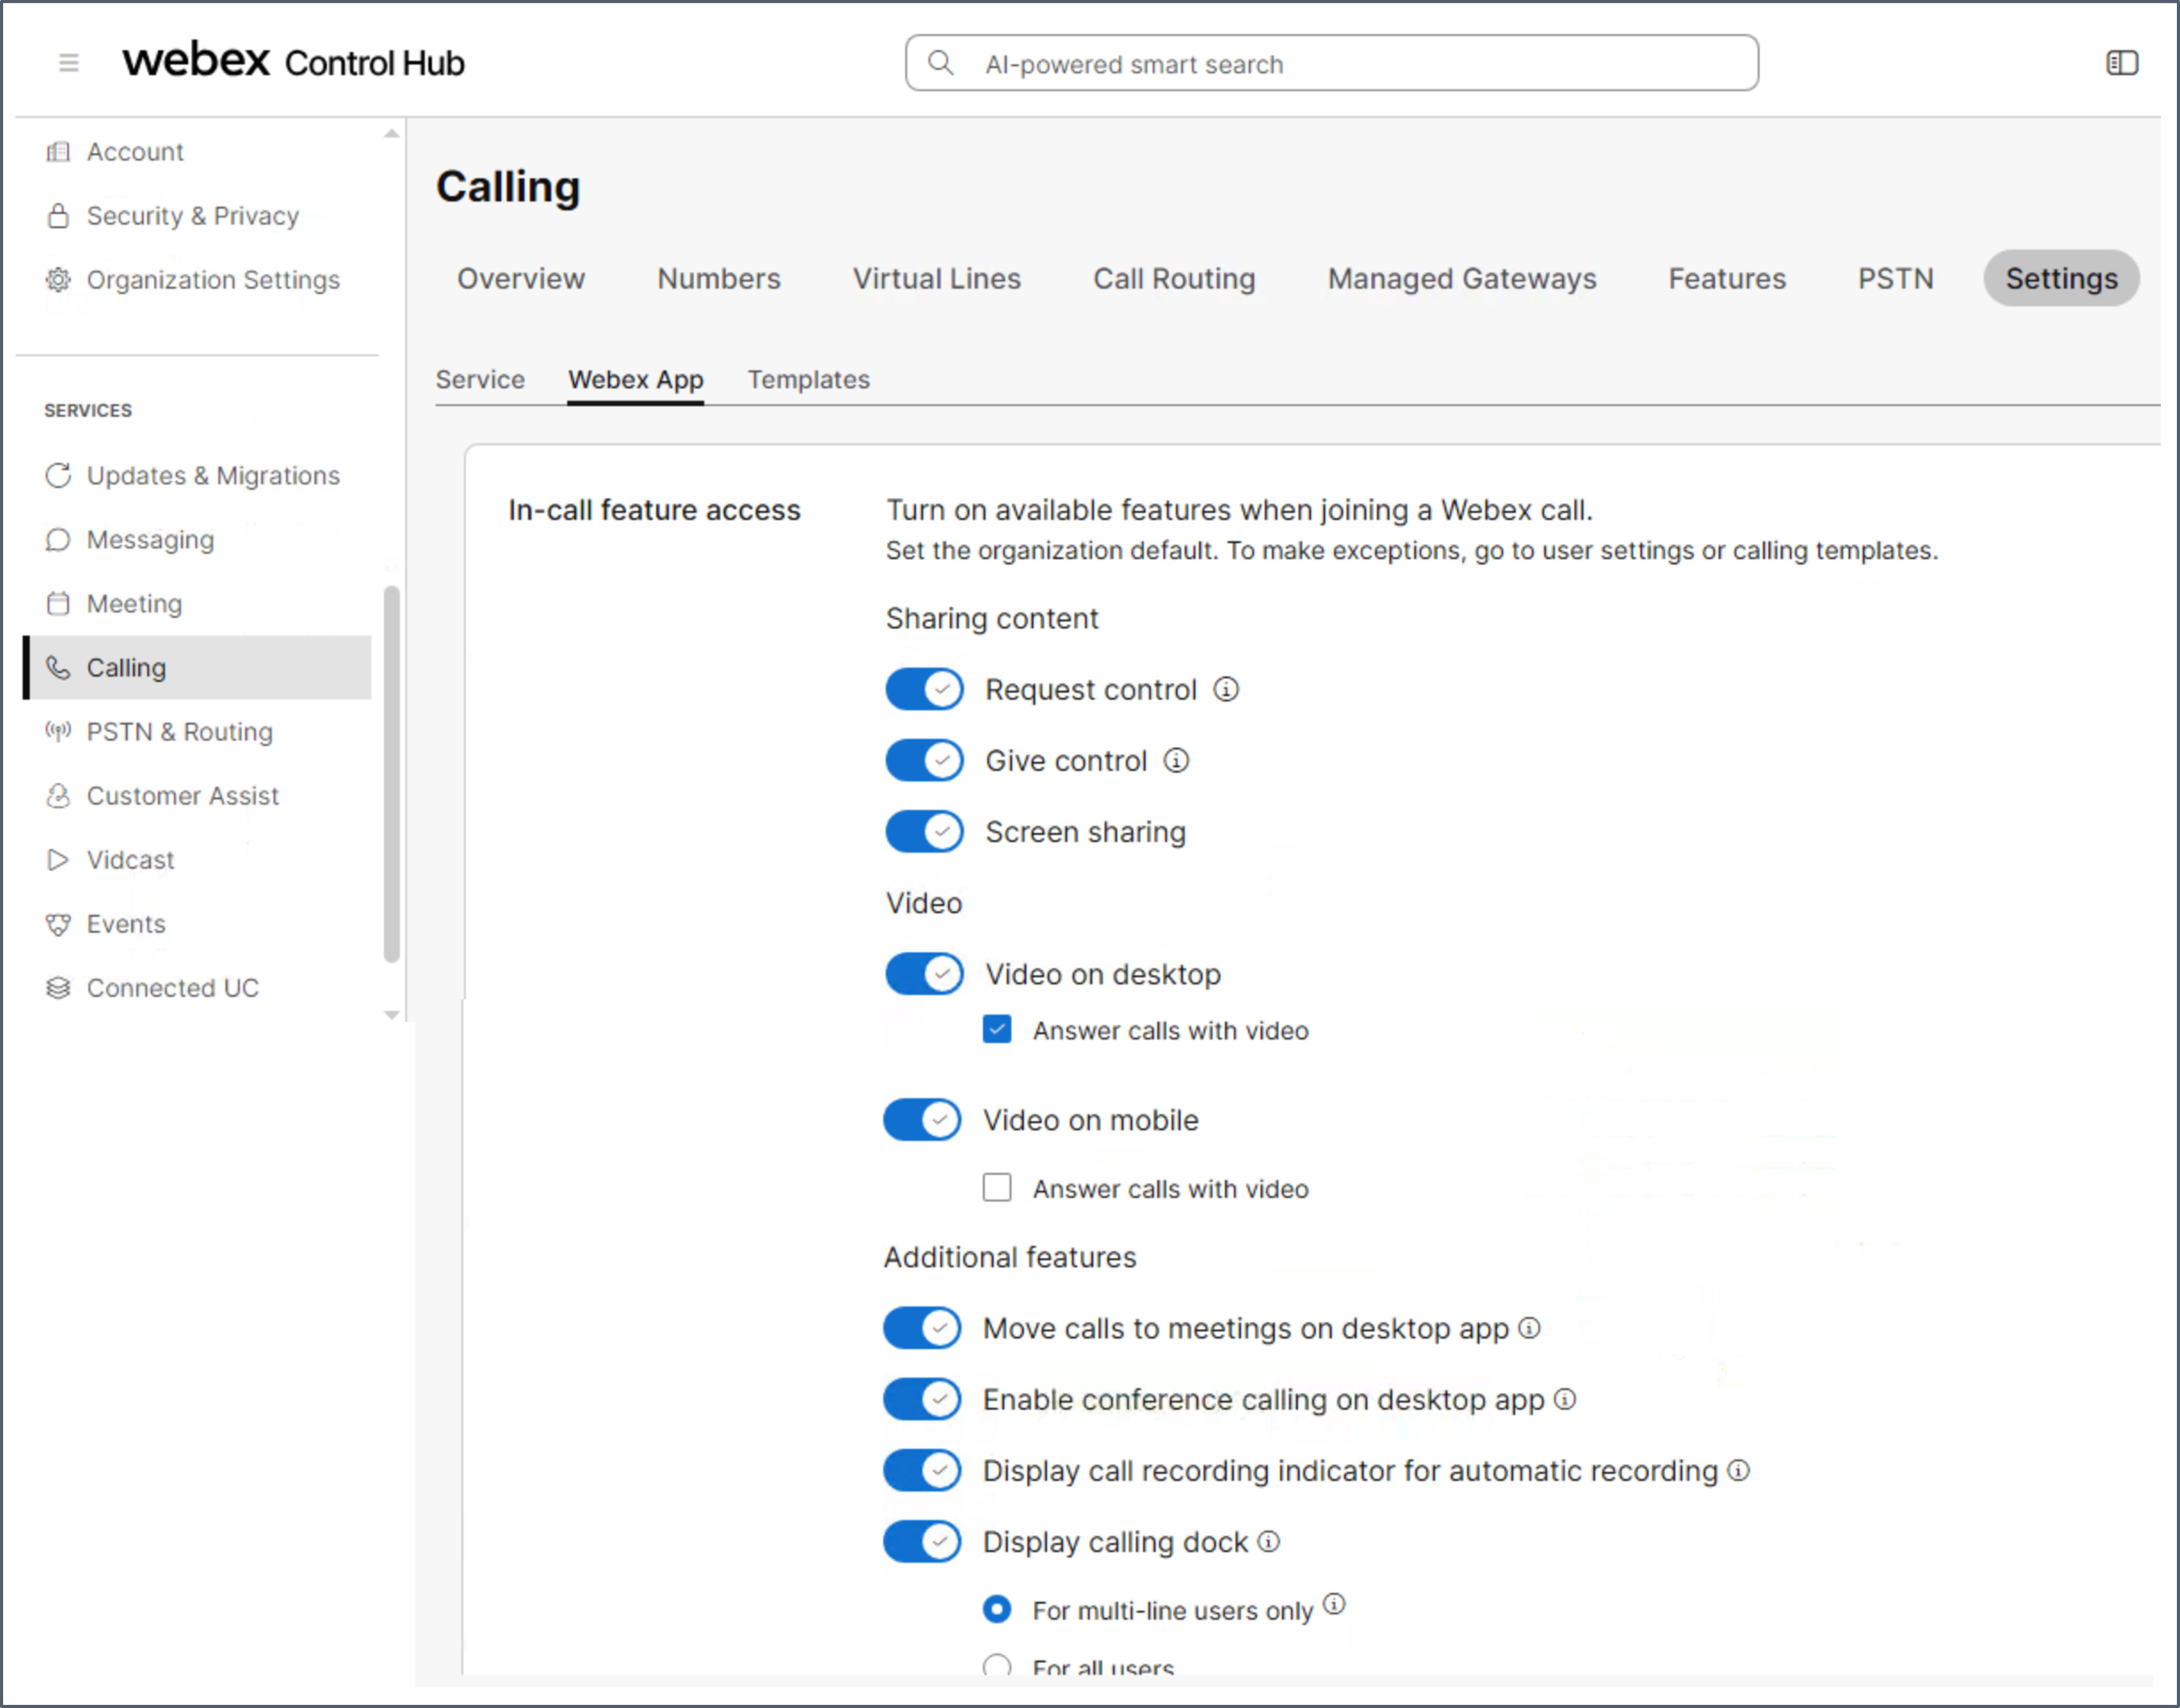Open Organization Settings link

tap(212, 280)
